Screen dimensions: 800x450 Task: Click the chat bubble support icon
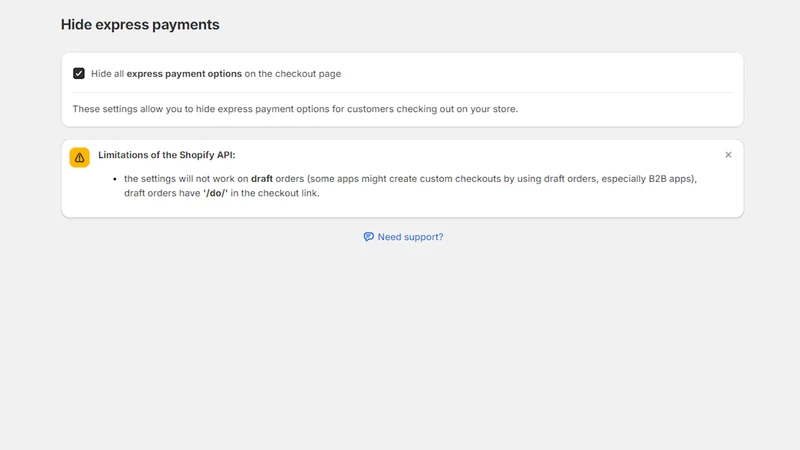click(368, 237)
